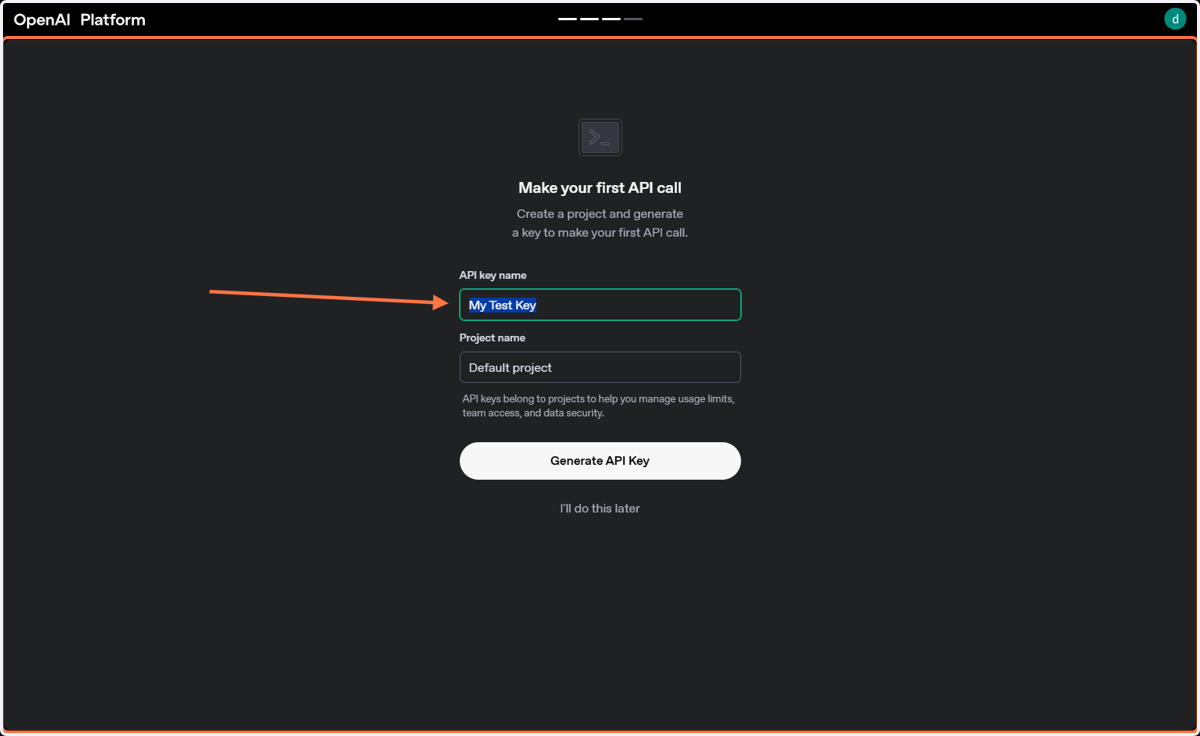Select the 'Project name' label
The width and height of the screenshot is (1200, 736).
pyautogui.click(x=492, y=338)
